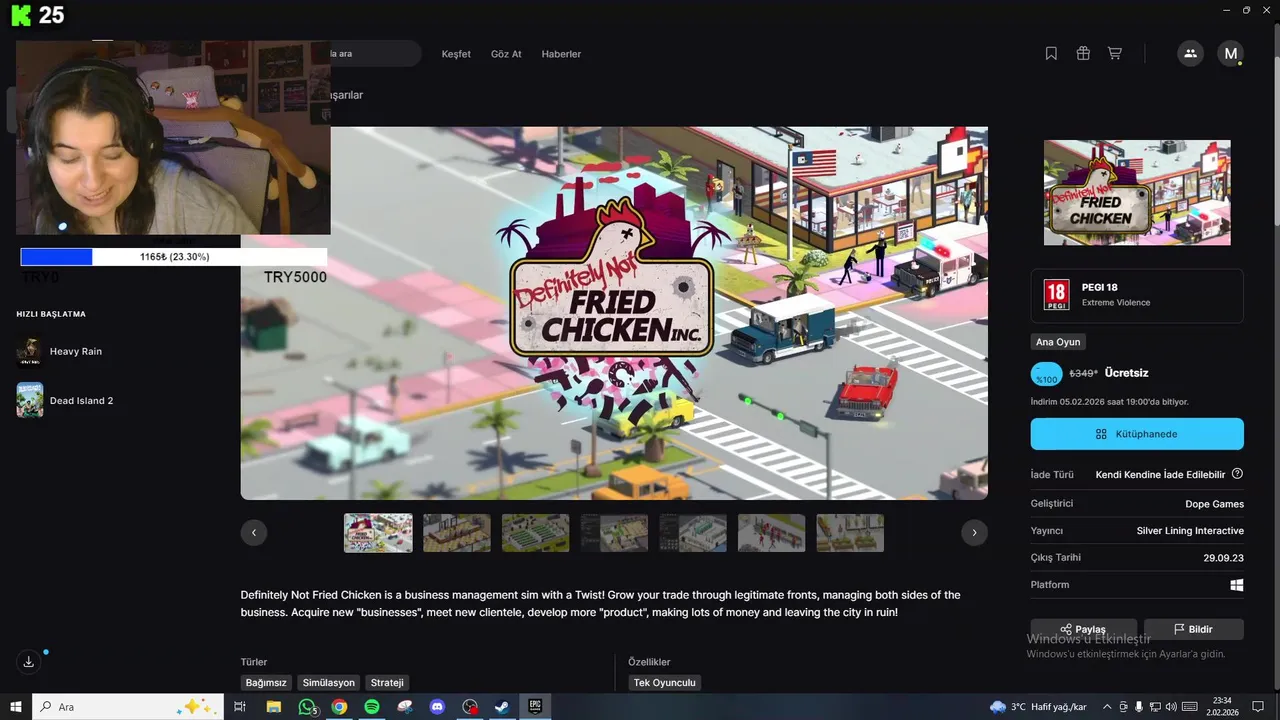
Task: Open Steam from the taskbar
Action: coord(502,707)
